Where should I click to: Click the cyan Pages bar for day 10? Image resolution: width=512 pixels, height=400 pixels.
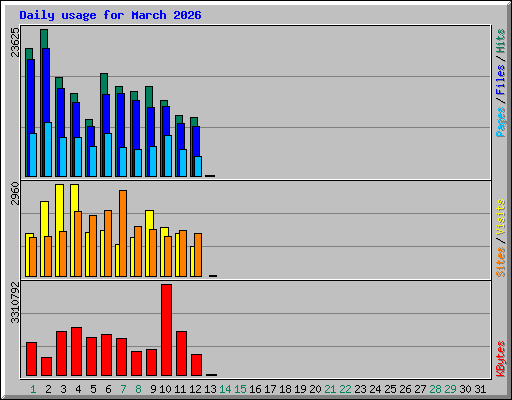tap(168, 156)
